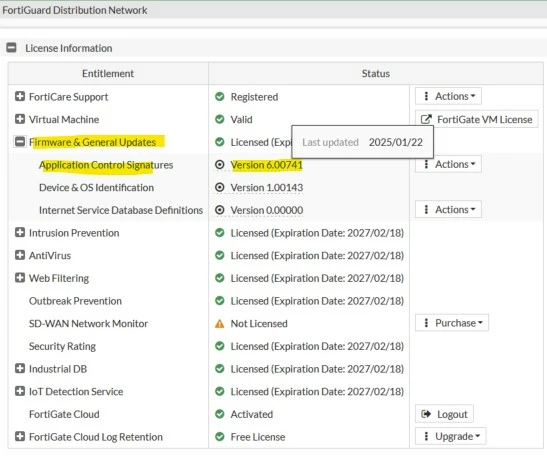Open Upgrade dropdown for Cloud Log Retention
This screenshot has height=456, width=547.
click(450, 436)
